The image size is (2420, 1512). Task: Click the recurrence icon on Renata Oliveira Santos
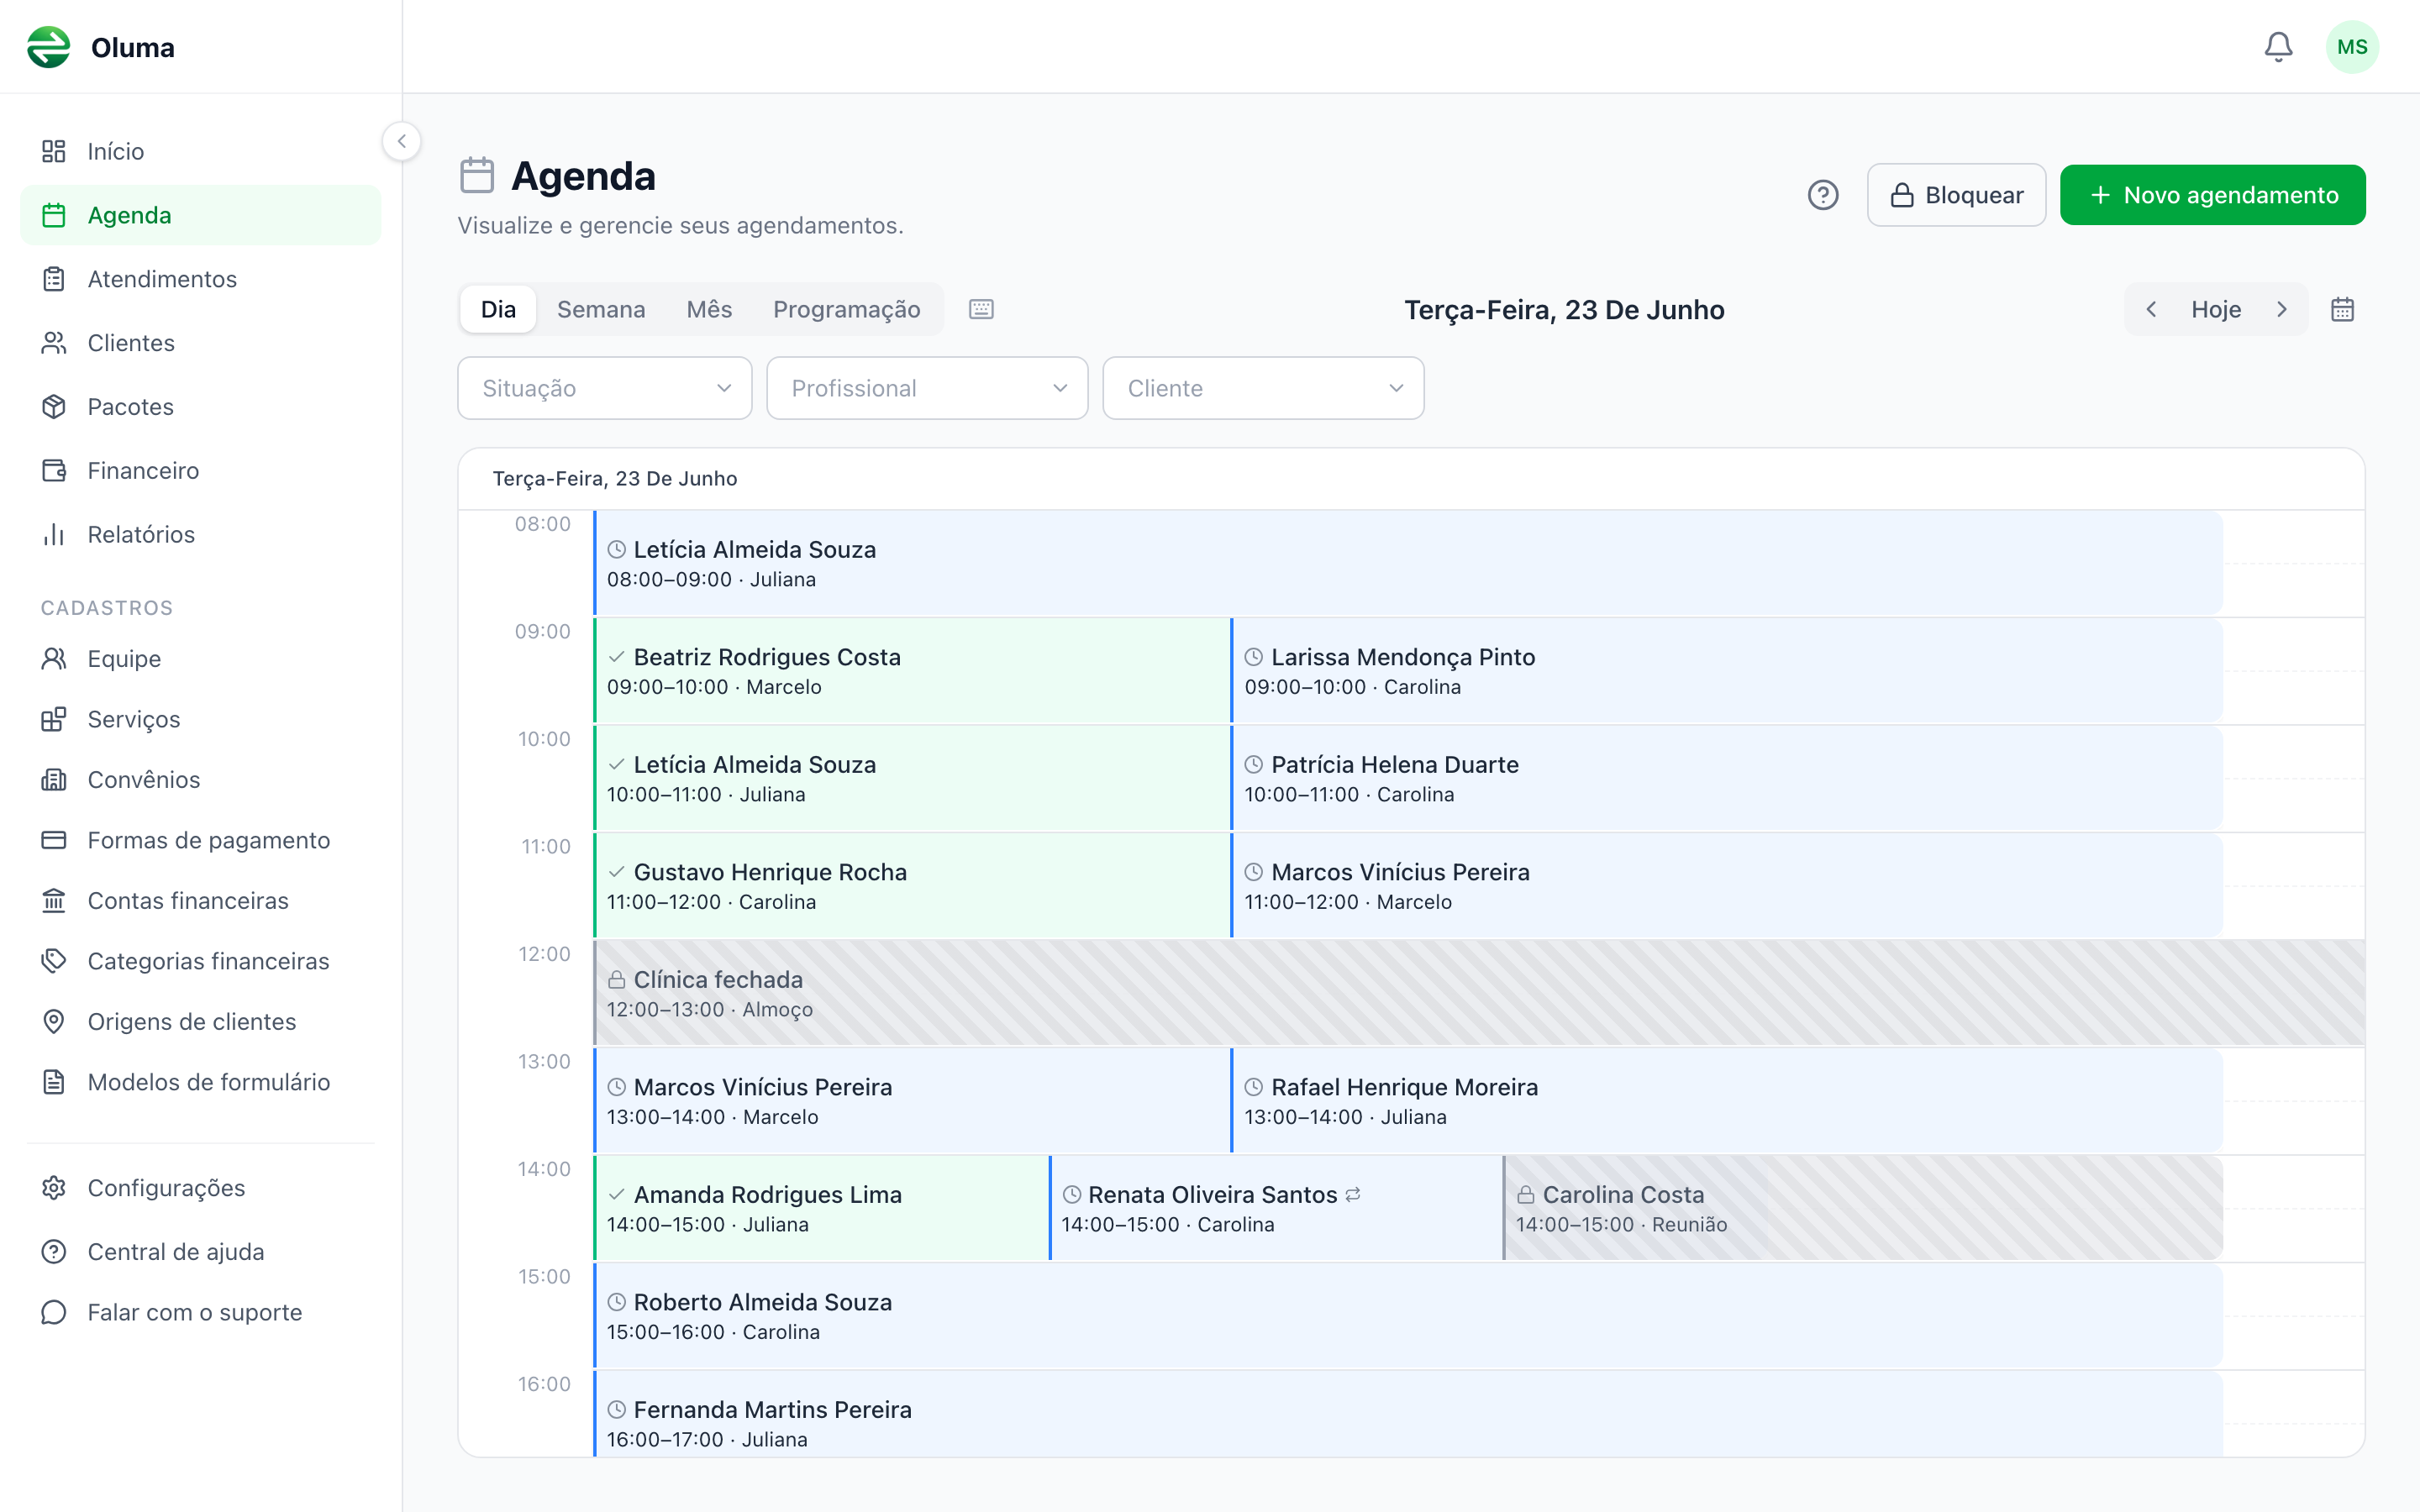coord(1353,1195)
